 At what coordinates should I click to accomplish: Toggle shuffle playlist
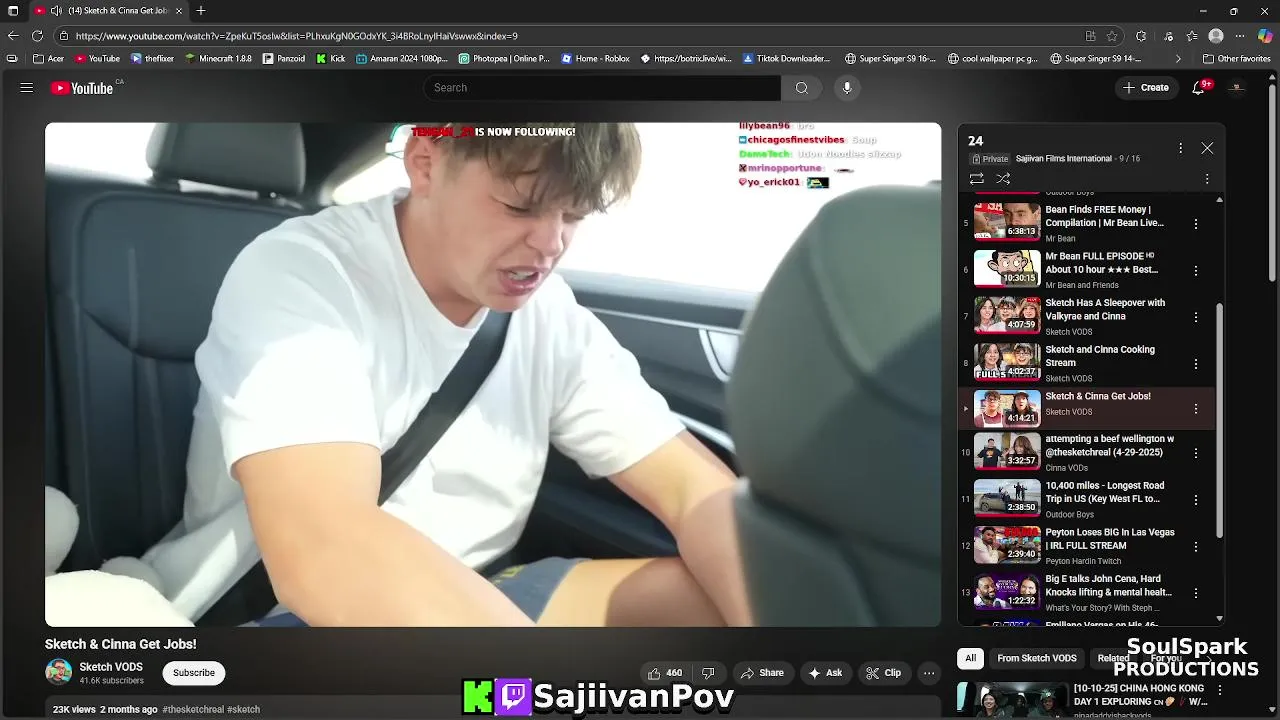pyautogui.click(x=1003, y=179)
